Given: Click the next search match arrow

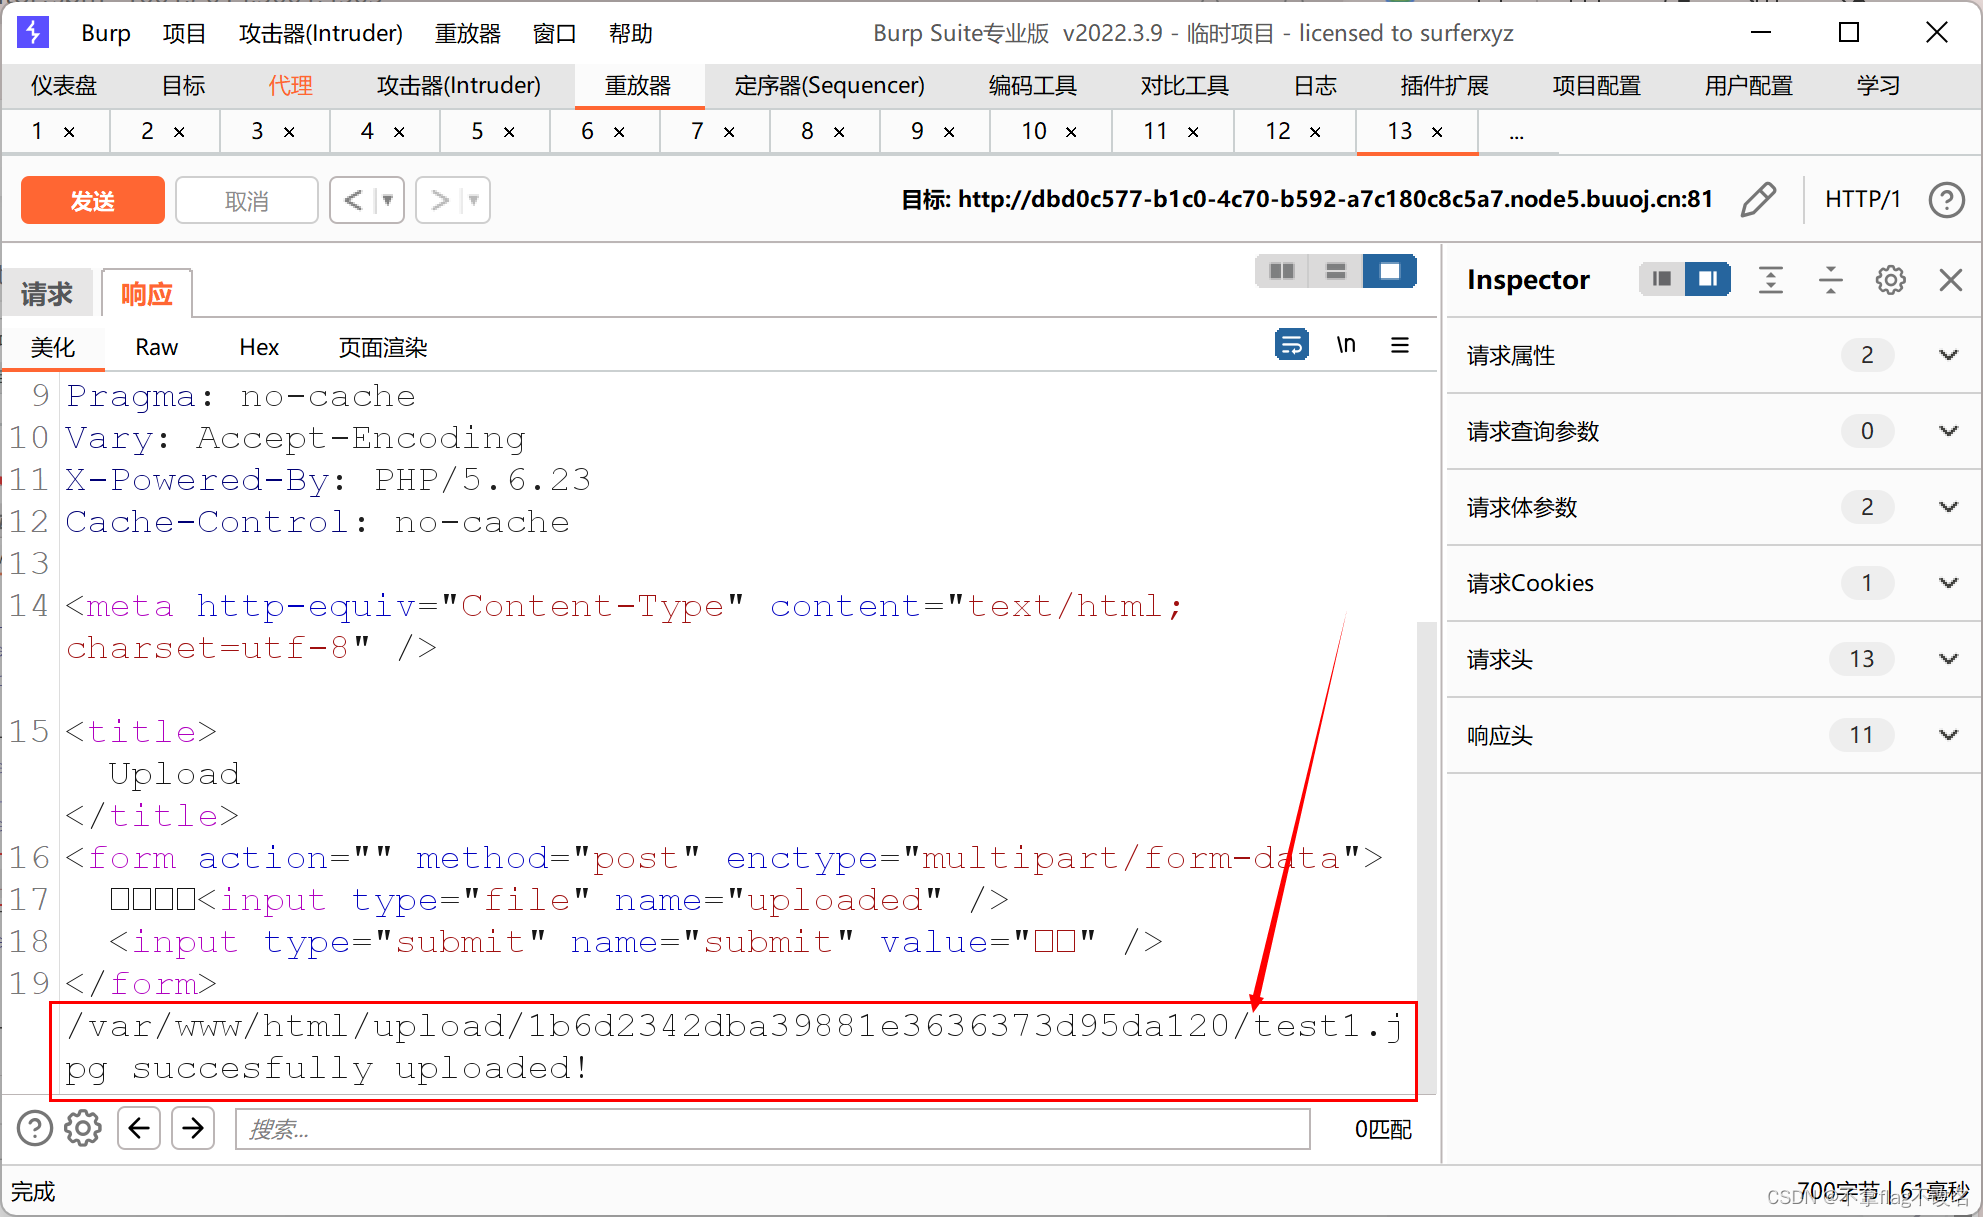Looking at the screenshot, I should [x=193, y=1128].
